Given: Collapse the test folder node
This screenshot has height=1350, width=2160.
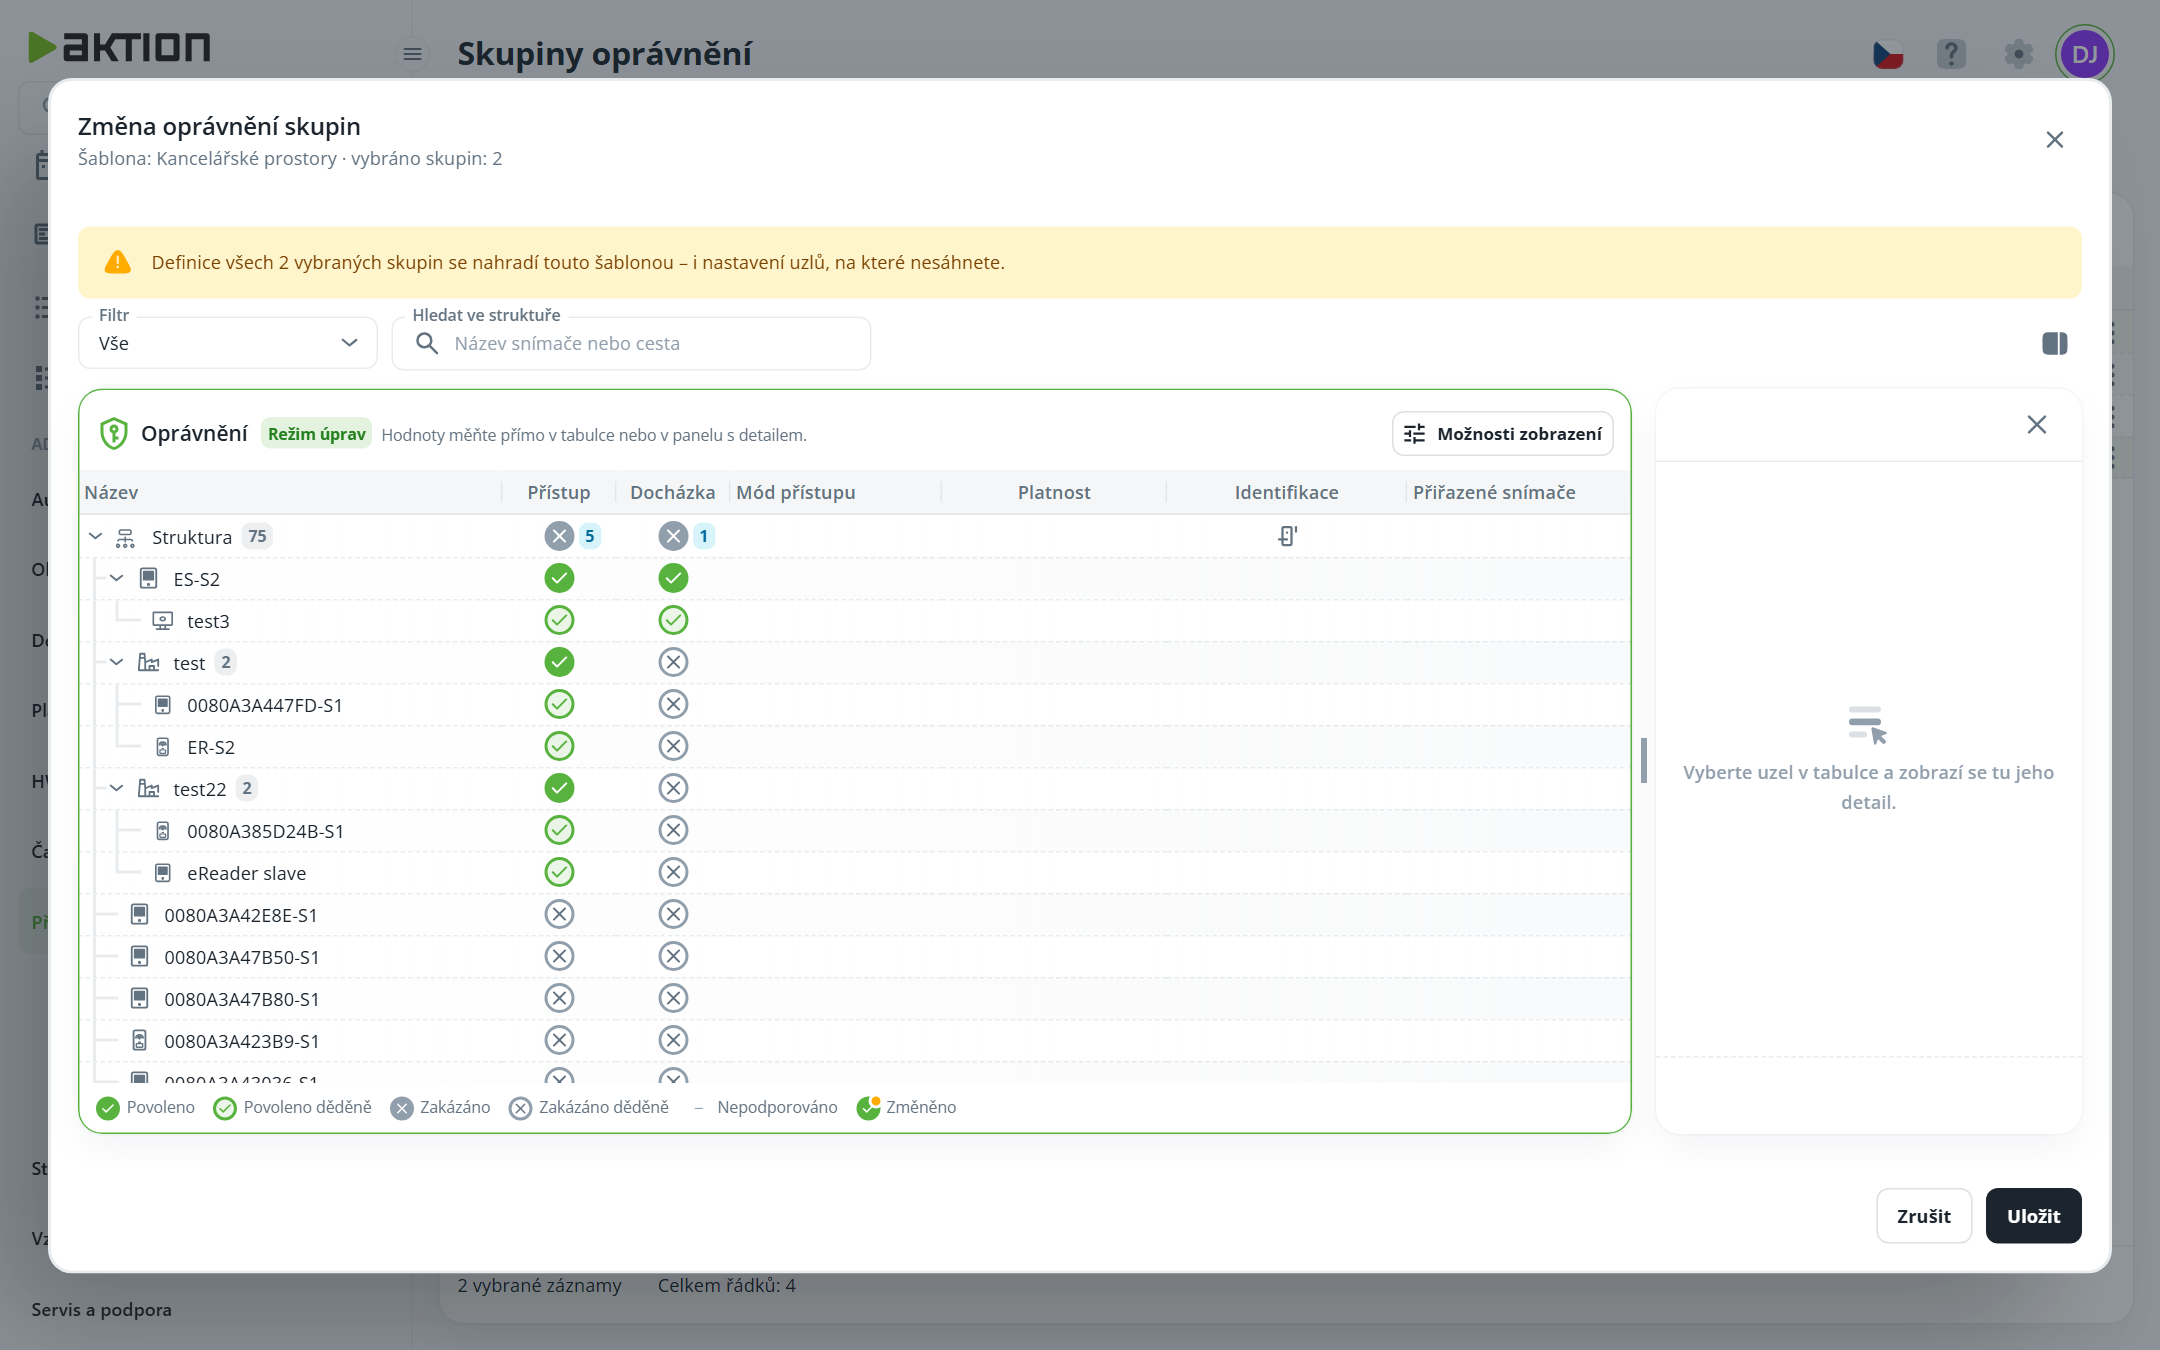Looking at the screenshot, I should [x=117, y=663].
